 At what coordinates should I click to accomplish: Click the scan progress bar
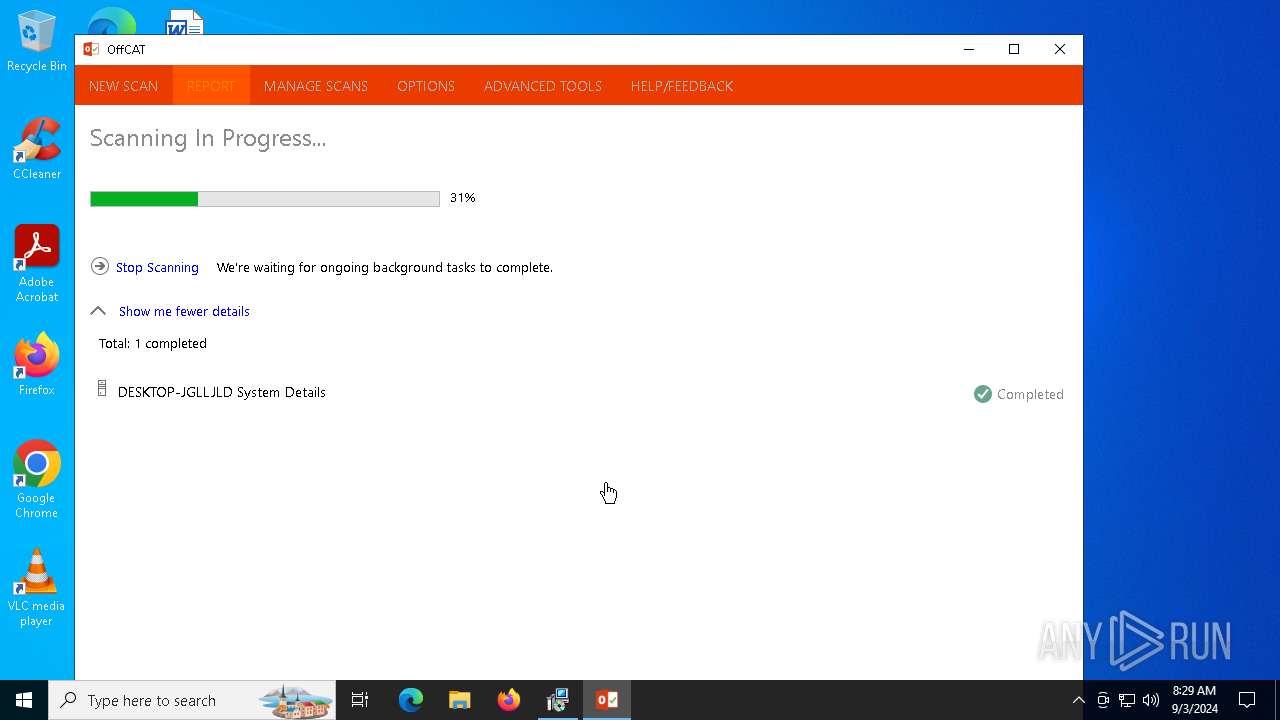(x=265, y=199)
